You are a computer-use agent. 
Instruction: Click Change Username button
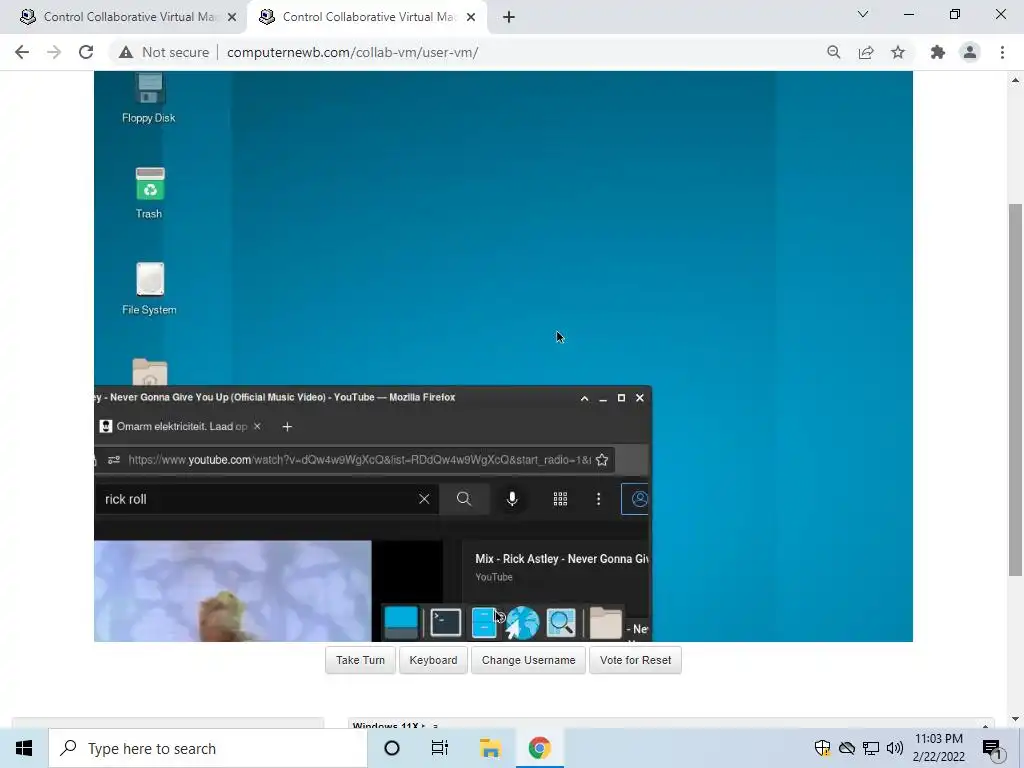coord(528,660)
